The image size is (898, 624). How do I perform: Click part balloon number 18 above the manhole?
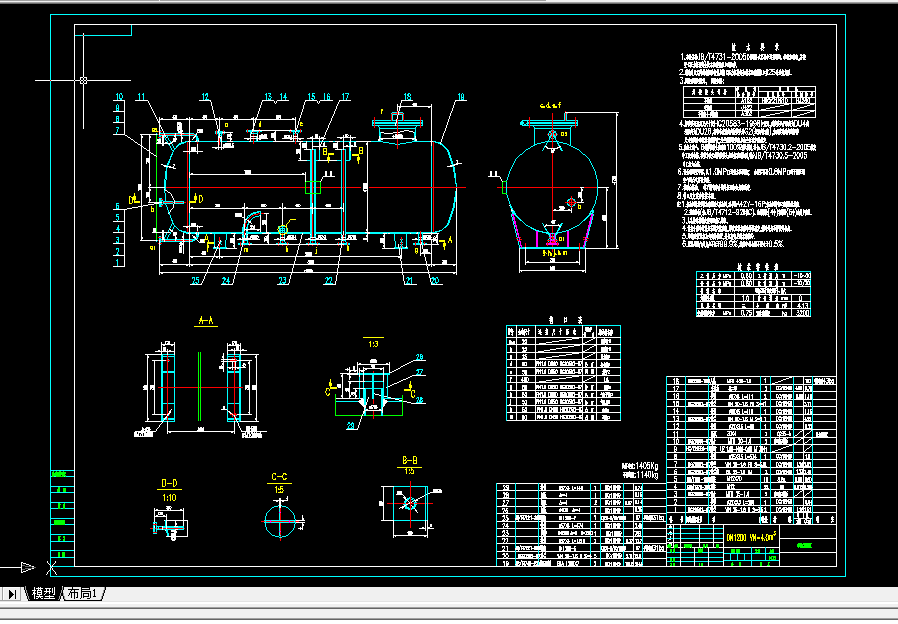(x=407, y=97)
